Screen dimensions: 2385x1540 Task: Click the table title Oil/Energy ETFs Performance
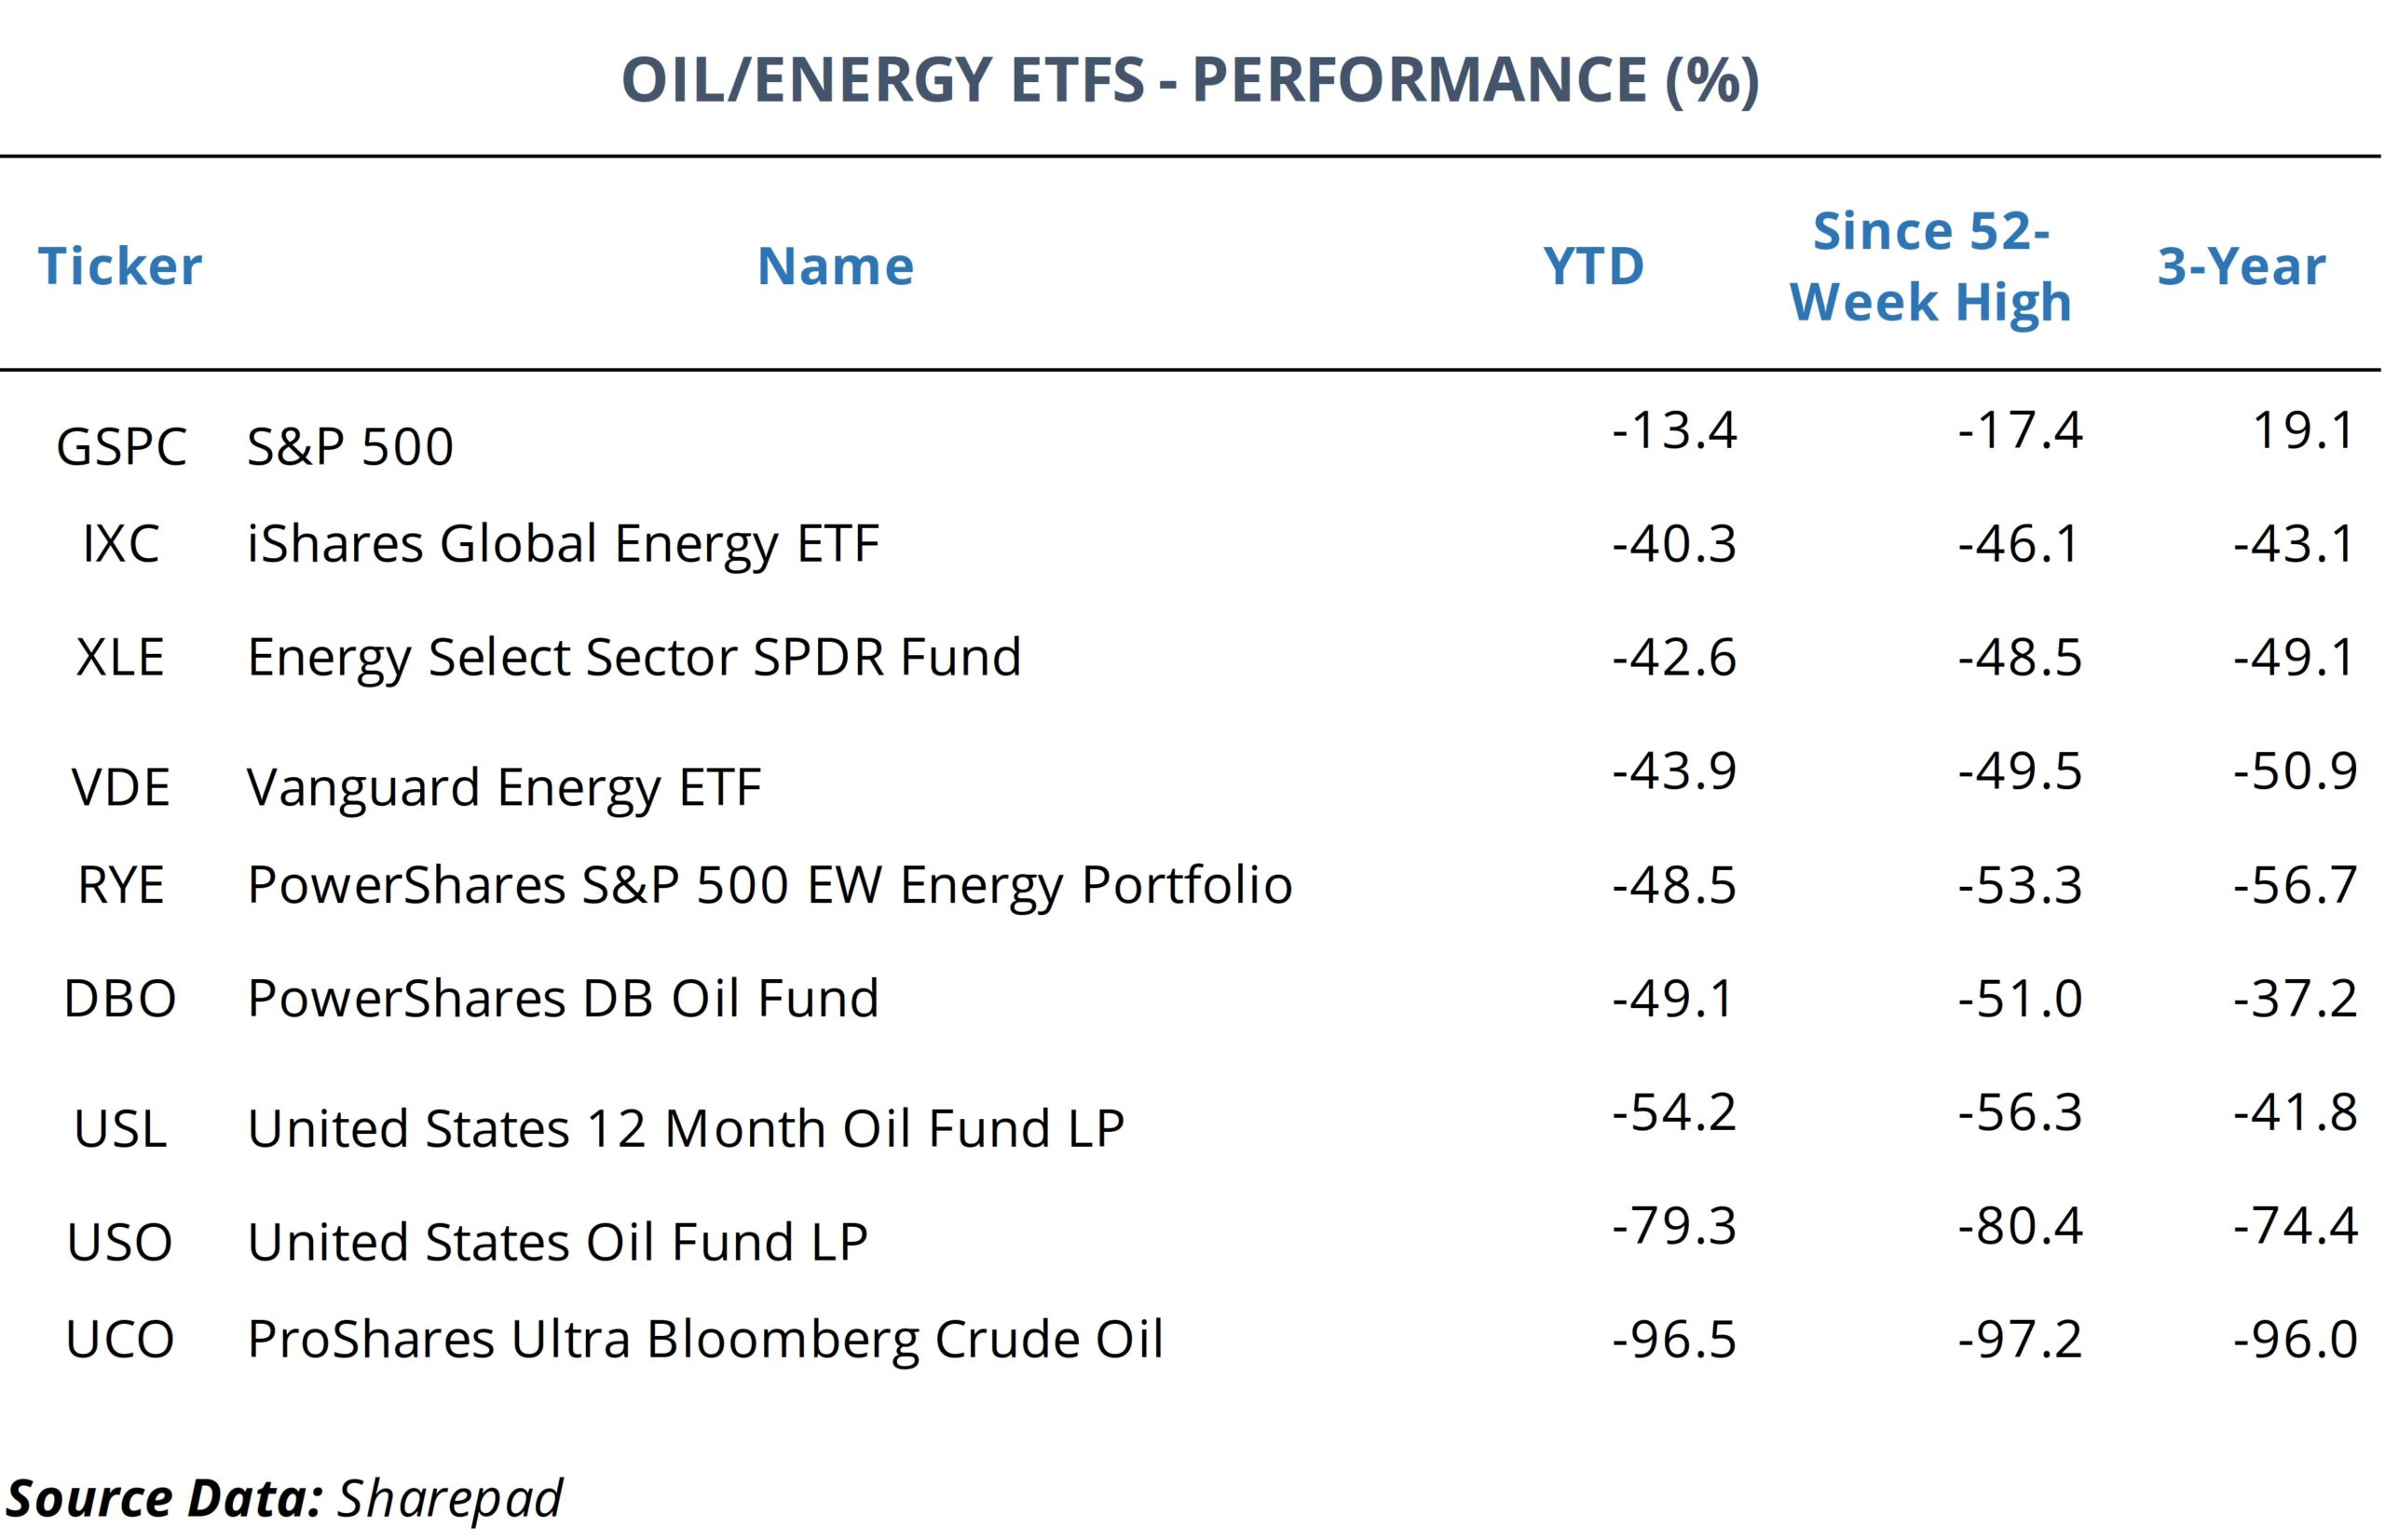(x=1190, y=80)
